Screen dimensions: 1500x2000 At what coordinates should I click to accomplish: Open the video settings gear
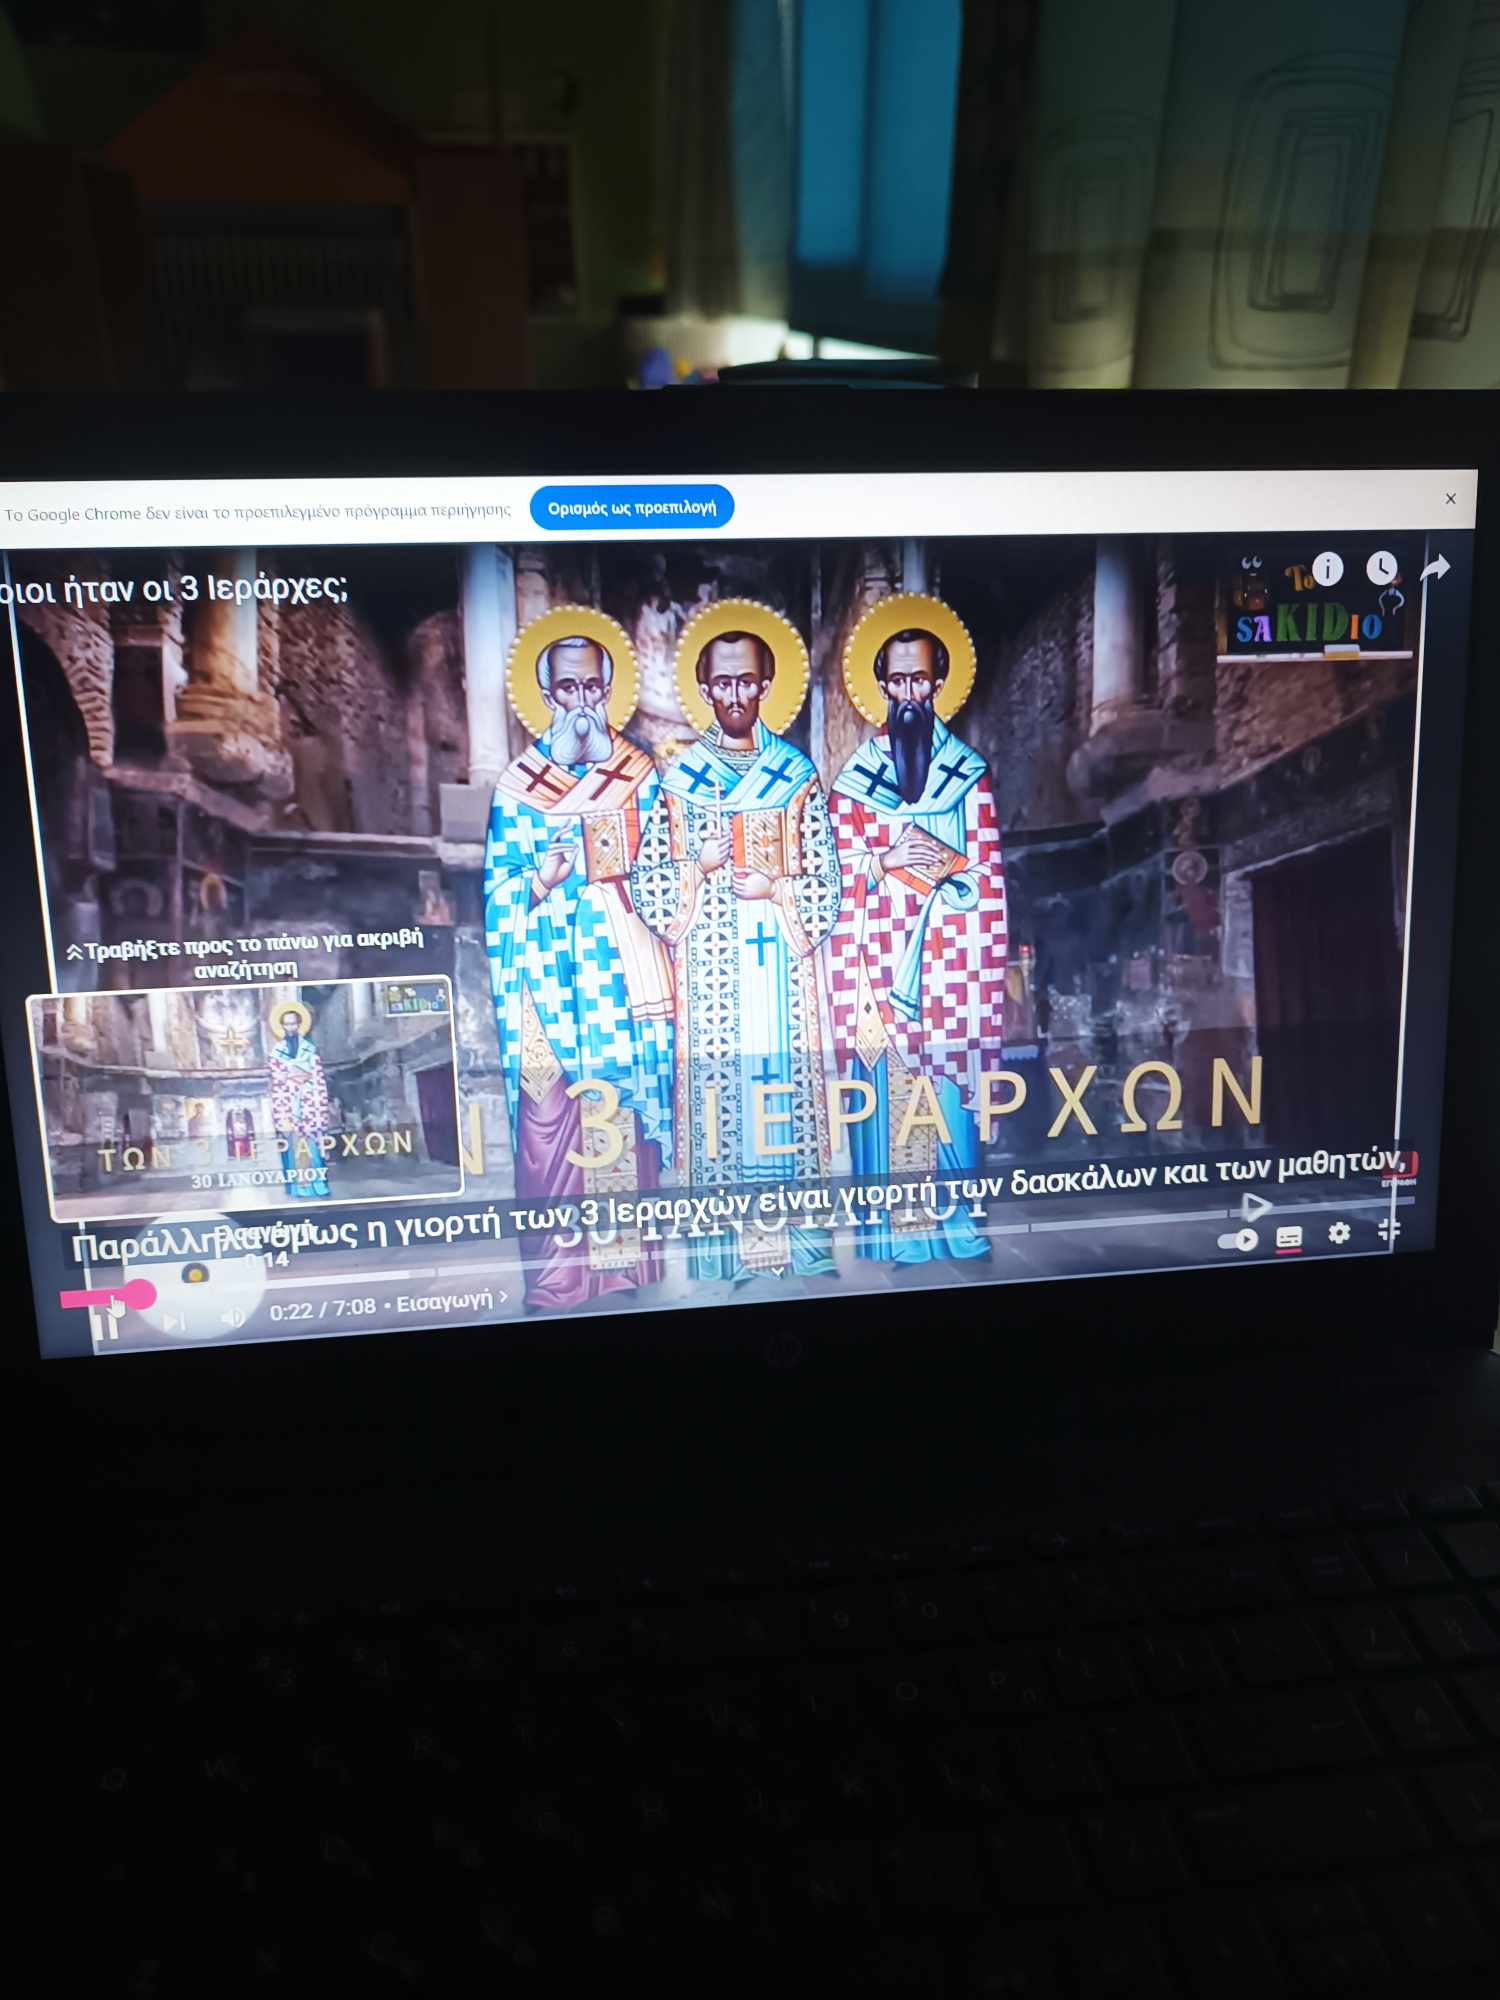[1339, 1233]
